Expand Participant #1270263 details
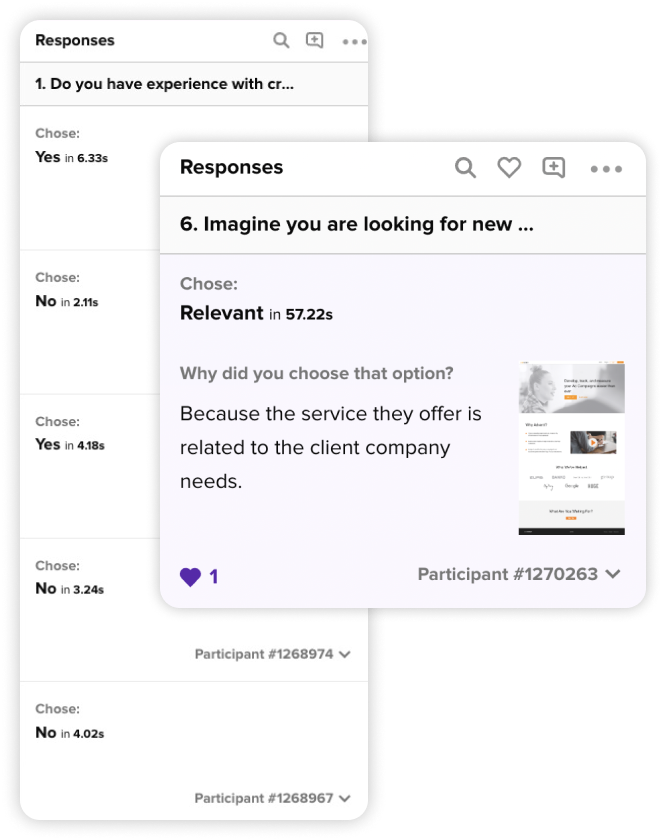The height and width of the screenshot is (840, 662). [518, 574]
